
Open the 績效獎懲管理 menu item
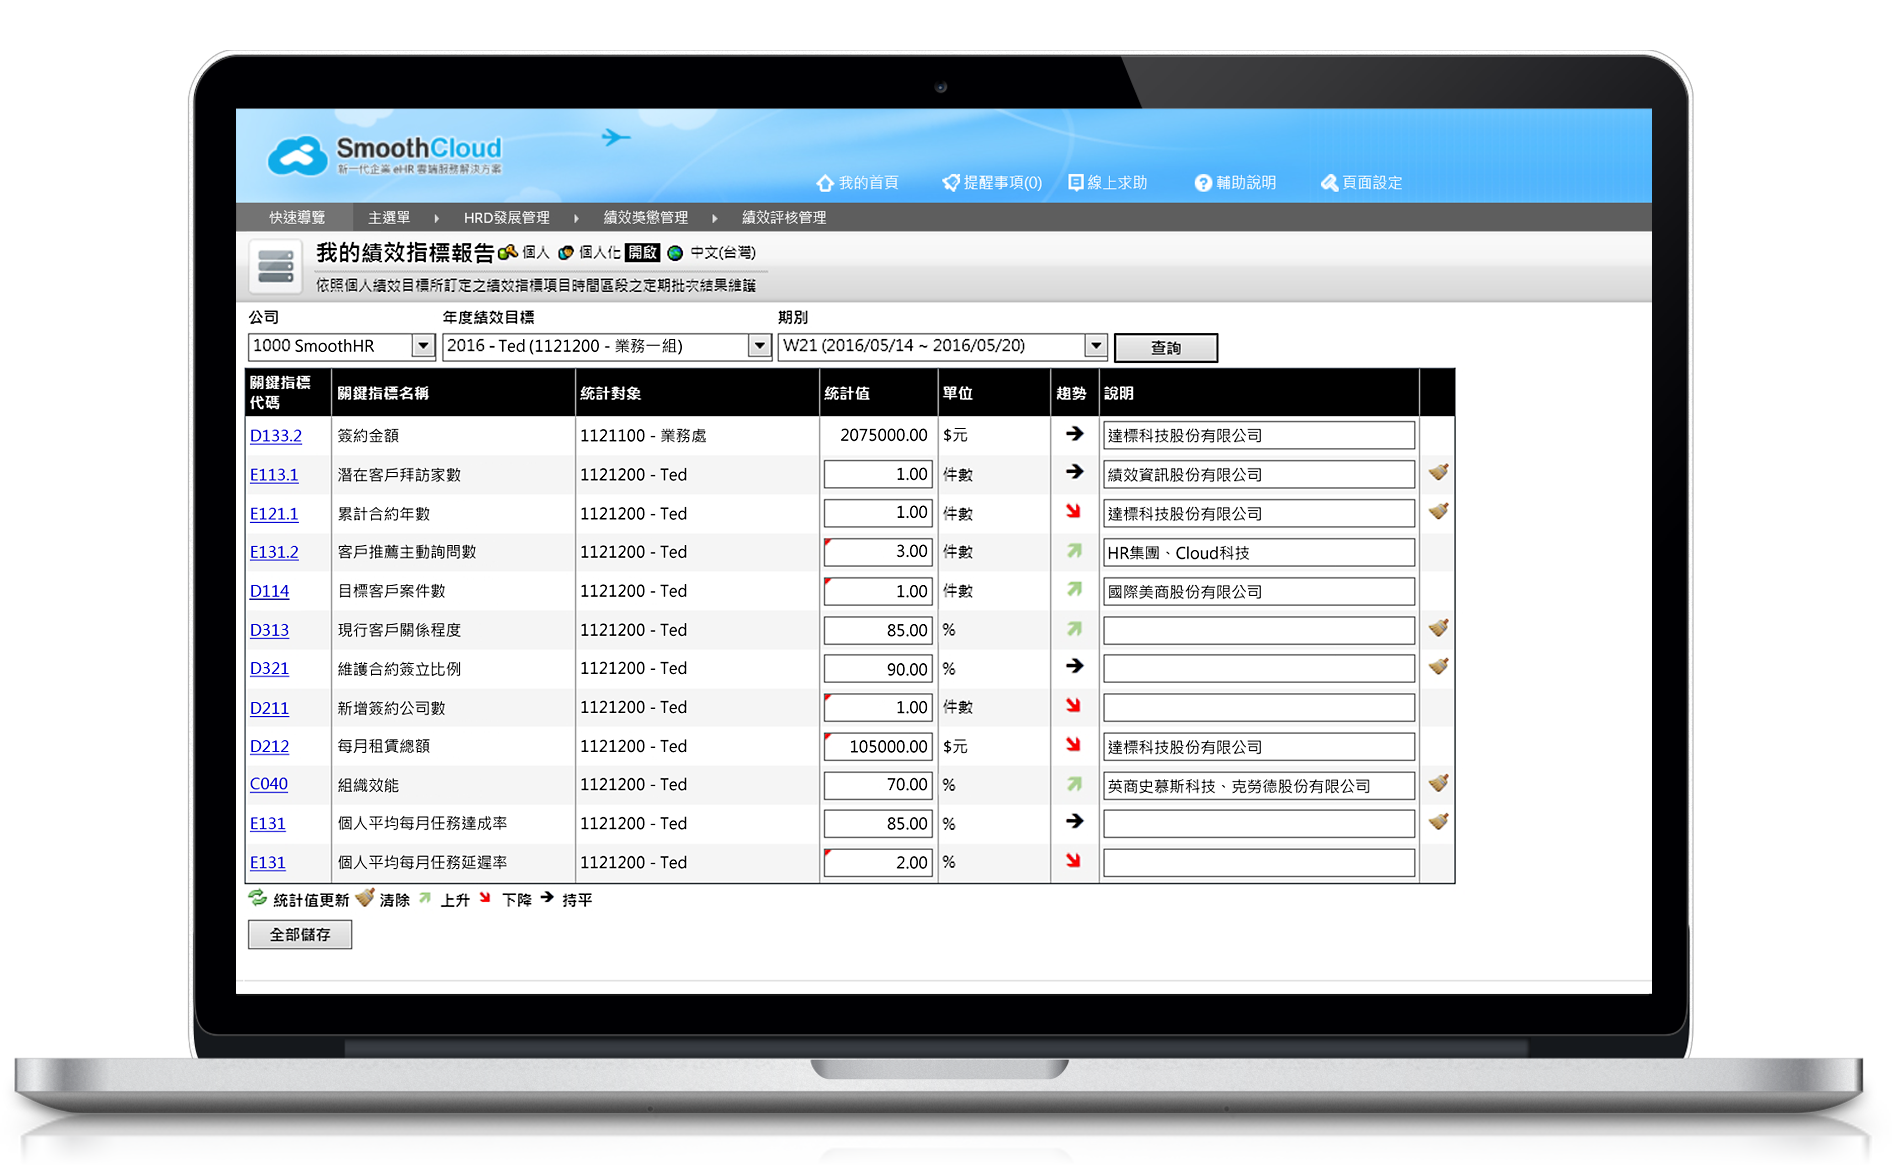click(645, 217)
